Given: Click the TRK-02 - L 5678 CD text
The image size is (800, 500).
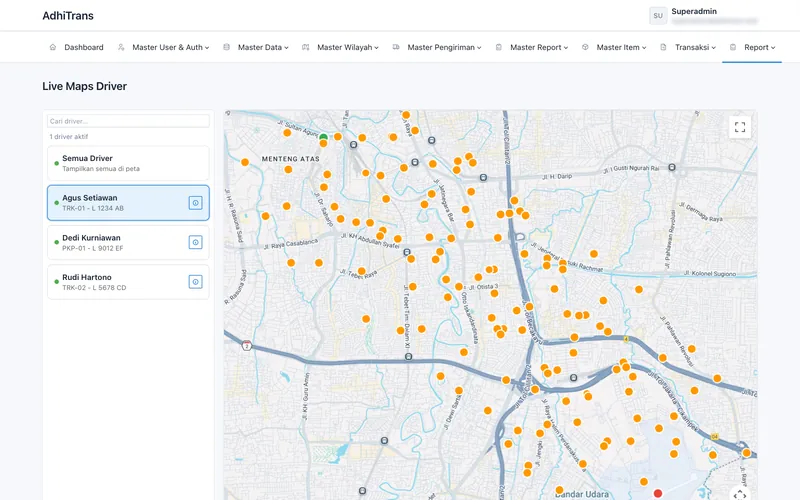Looking at the screenshot, I should pyautogui.click(x=94, y=288).
